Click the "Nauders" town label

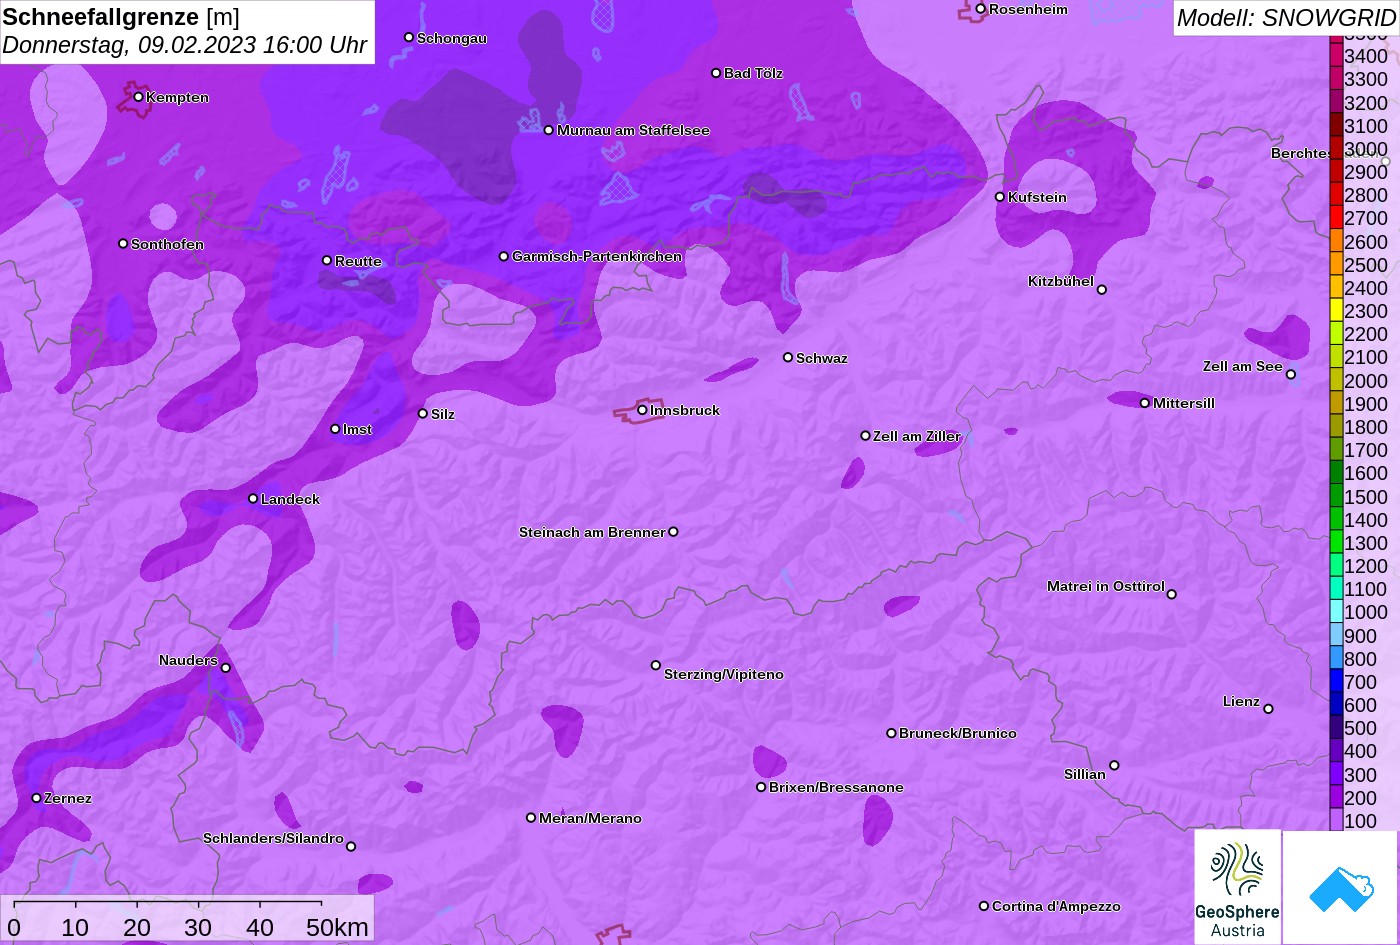click(x=188, y=660)
